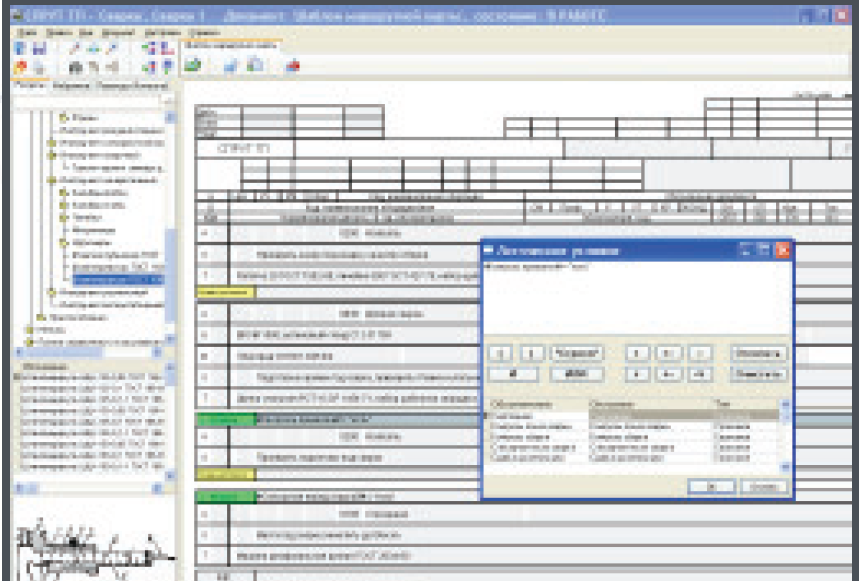
Task: Open the third, shortest menu in the menu bar
Action: pos(85,33)
